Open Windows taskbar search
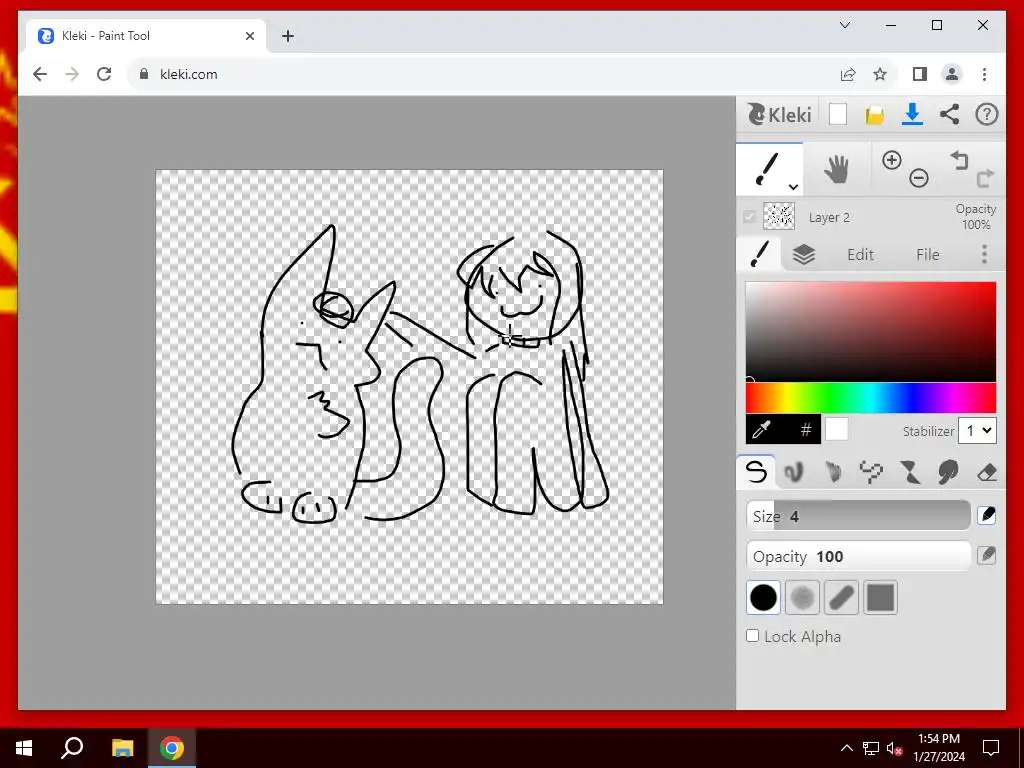 click(72, 748)
